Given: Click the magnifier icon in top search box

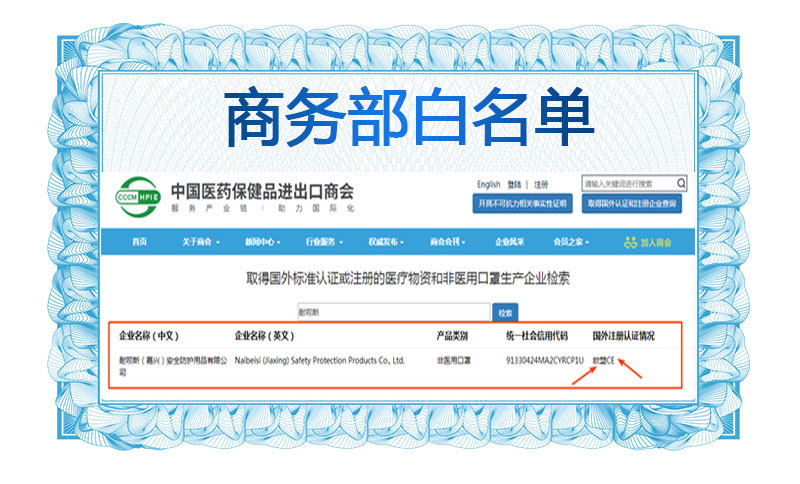Looking at the screenshot, I should [681, 183].
